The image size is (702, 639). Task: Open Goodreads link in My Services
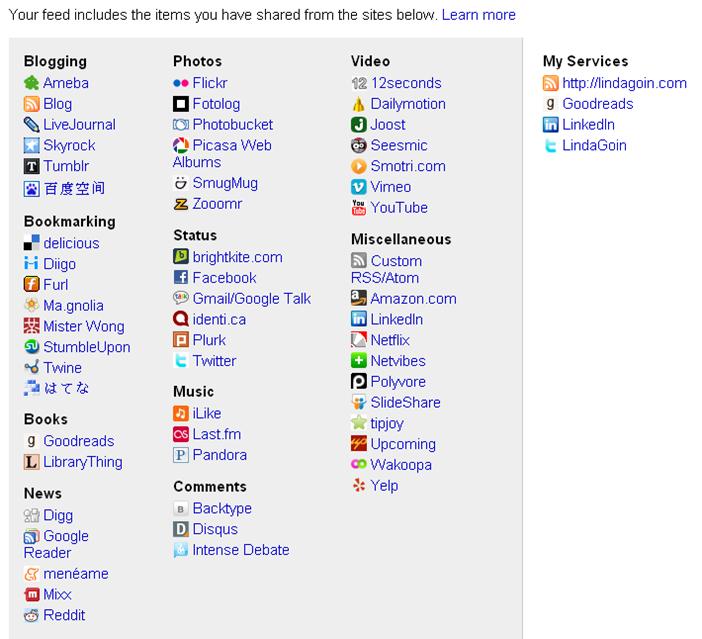598,104
